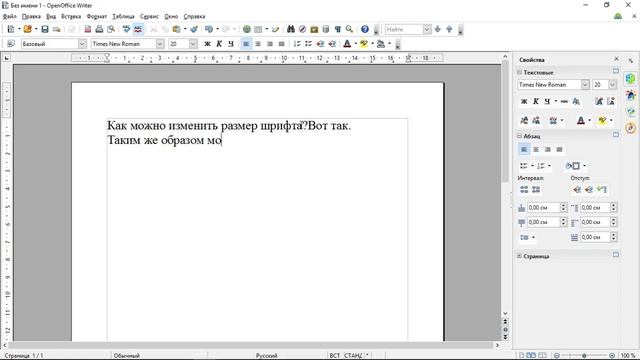Click the Font Color icon in the toolbar
This screenshot has height=360, width=640.
coord(347,44)
